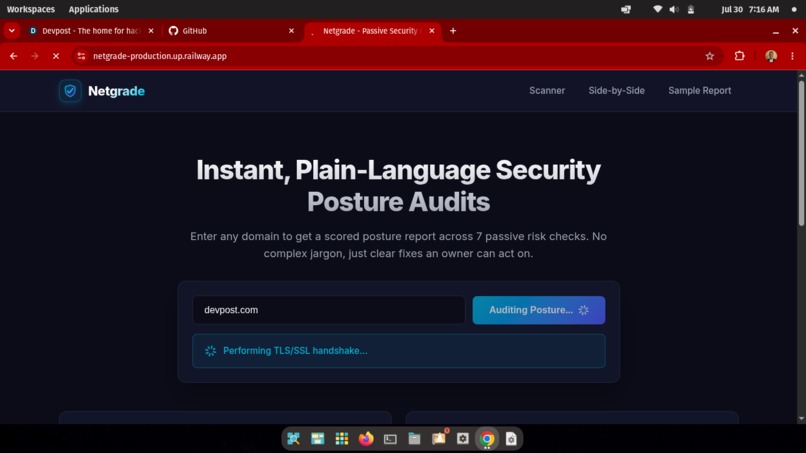Screen dimensions: 806x453
Task: Open the Applications panel menu
Action: pyautogui.click(x=94, y=9)
